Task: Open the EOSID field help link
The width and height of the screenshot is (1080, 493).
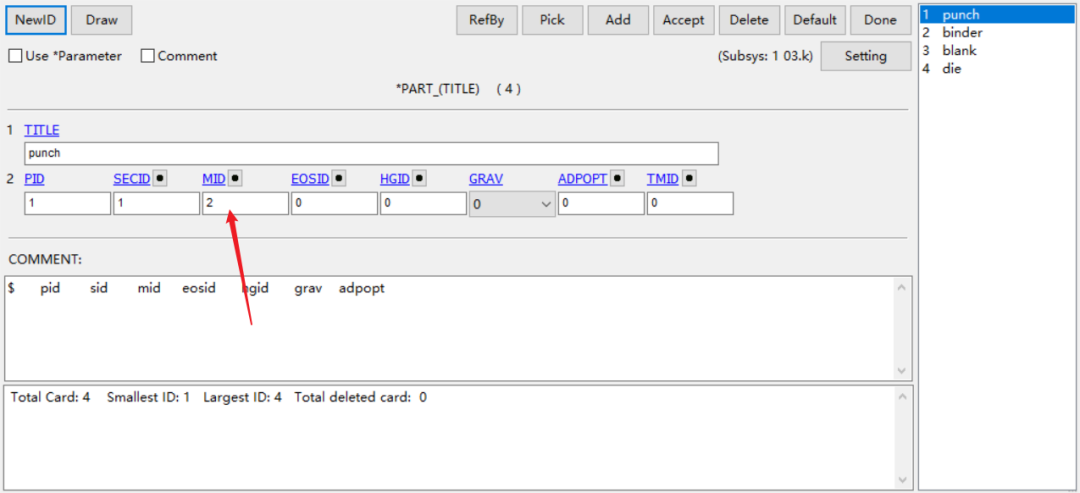Action: pos(310,179)
